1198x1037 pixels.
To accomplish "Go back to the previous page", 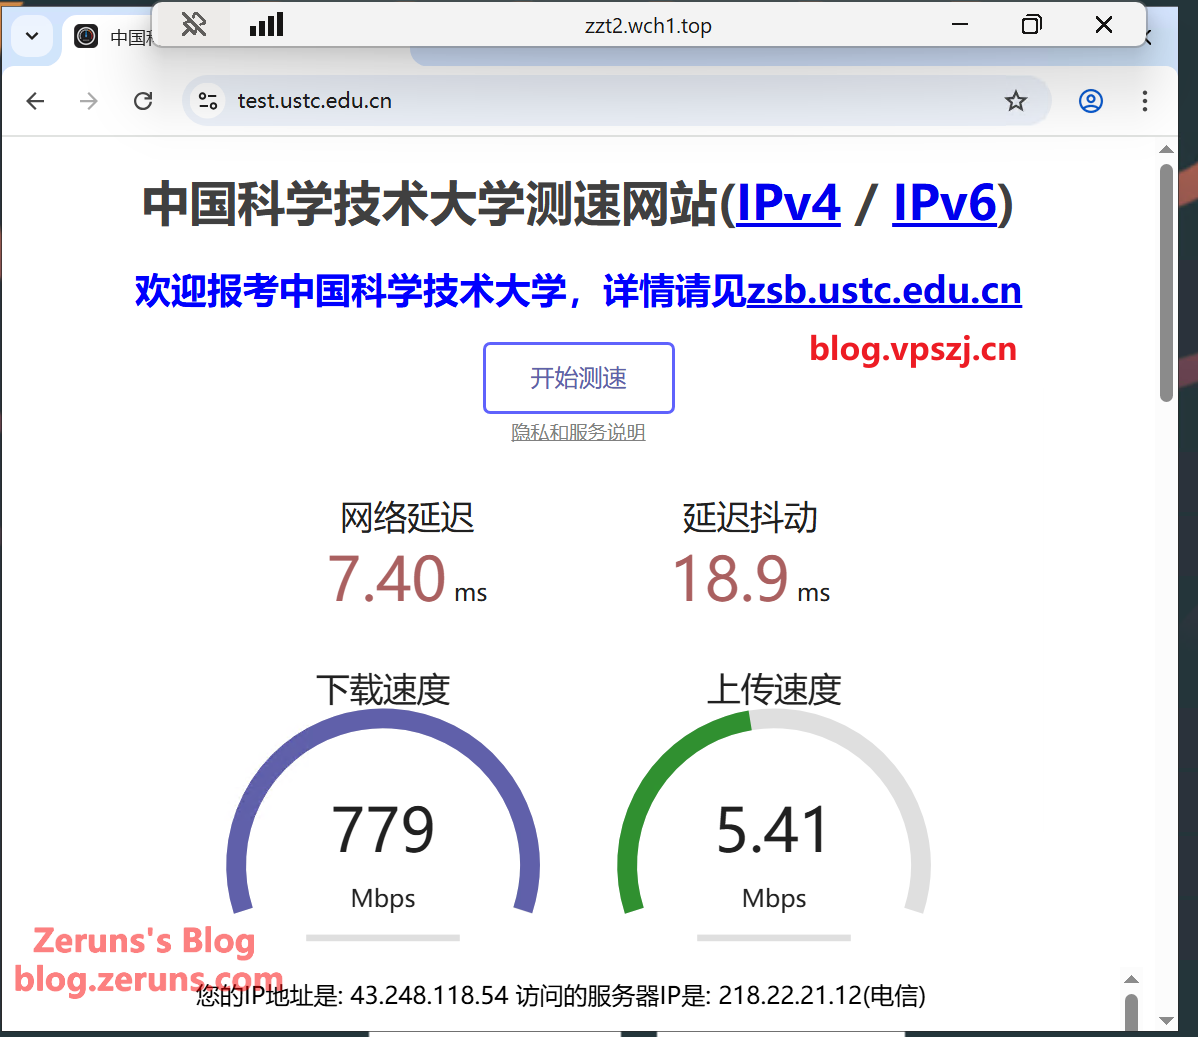I will [x=36, y=101].
